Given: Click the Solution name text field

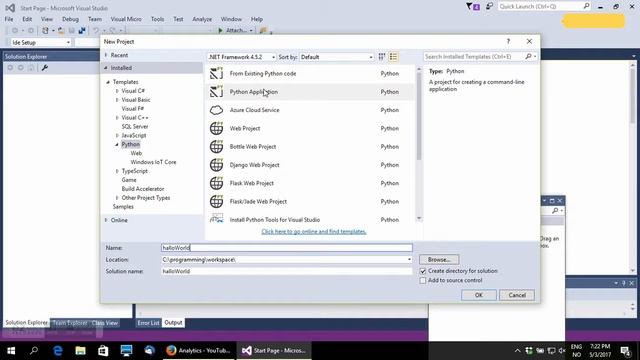Looking at the screenshot, I should (x=287, y=271).
